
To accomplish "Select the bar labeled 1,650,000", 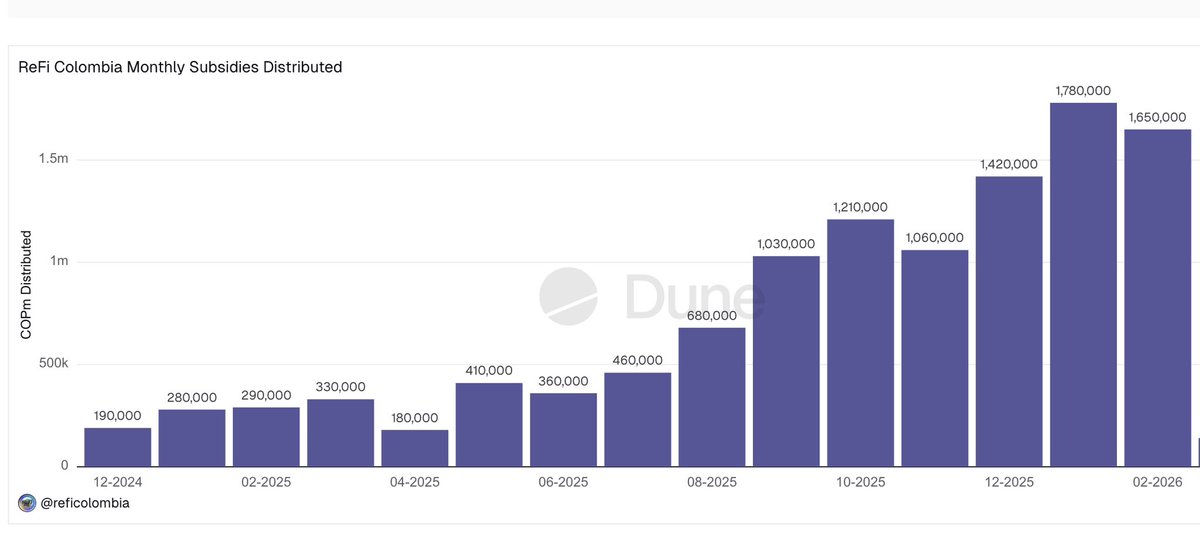I will [1157, 298].
